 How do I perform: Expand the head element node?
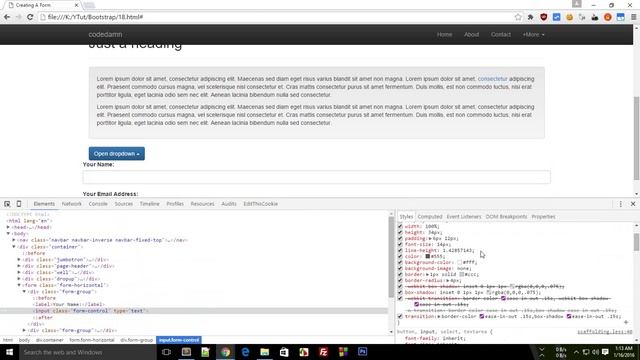point(8,227)
